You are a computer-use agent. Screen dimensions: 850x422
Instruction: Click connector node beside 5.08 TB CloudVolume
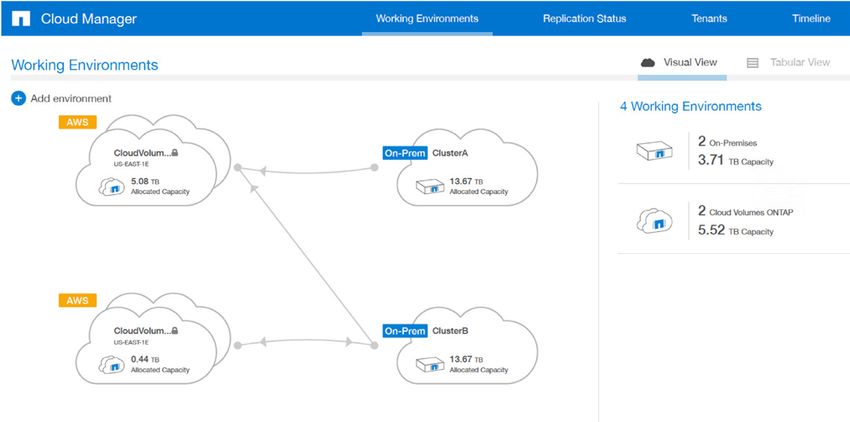[x=237, y=168]
